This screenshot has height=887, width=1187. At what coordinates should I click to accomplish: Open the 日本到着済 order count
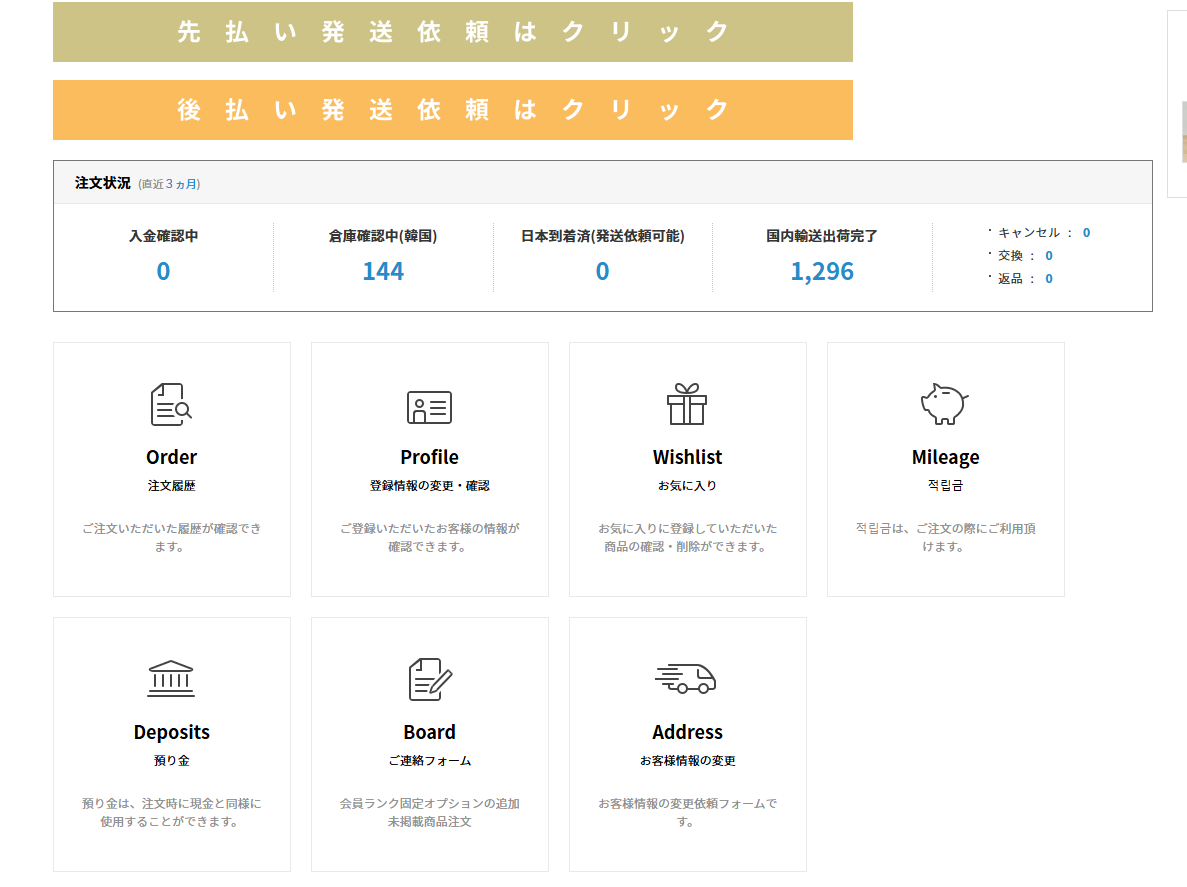tap(602, 271)
